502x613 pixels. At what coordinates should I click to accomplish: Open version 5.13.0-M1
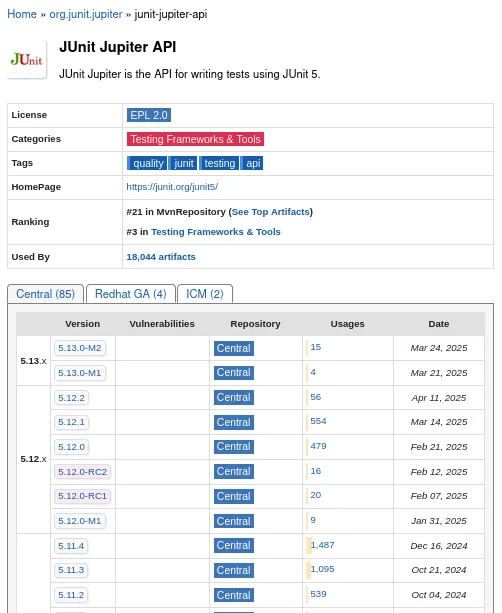80,373
